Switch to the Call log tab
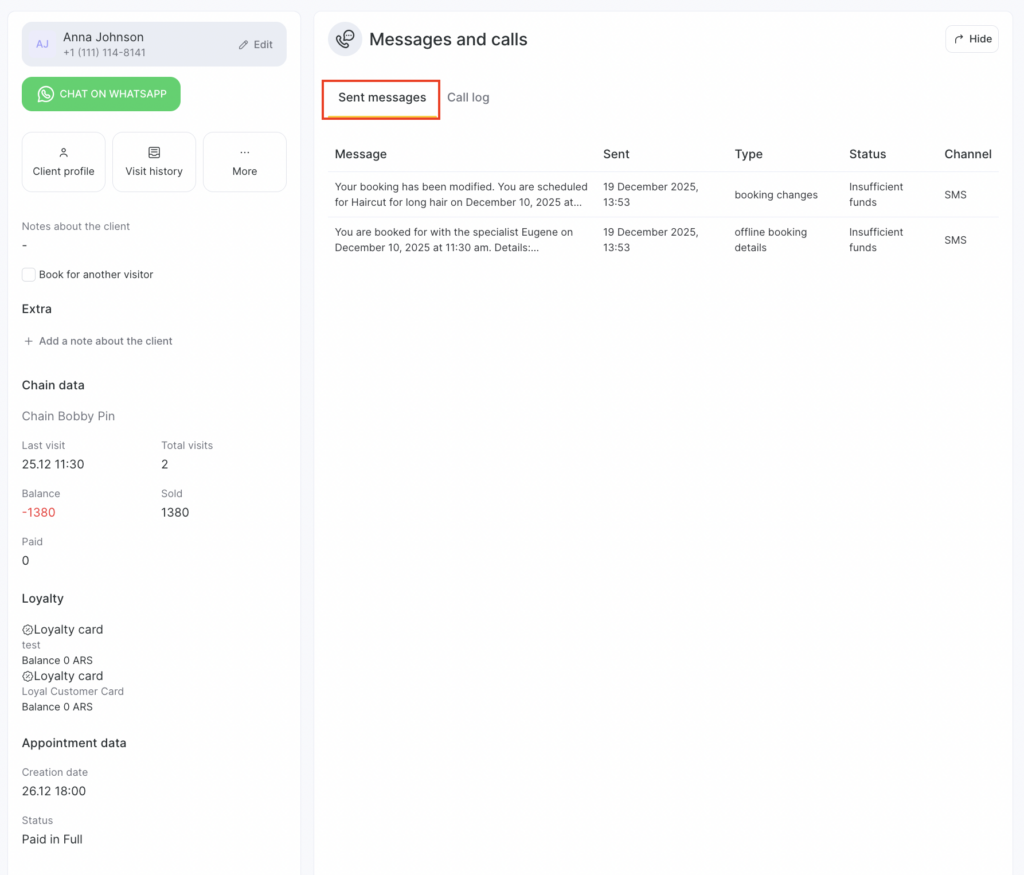 tap(468, 97)
